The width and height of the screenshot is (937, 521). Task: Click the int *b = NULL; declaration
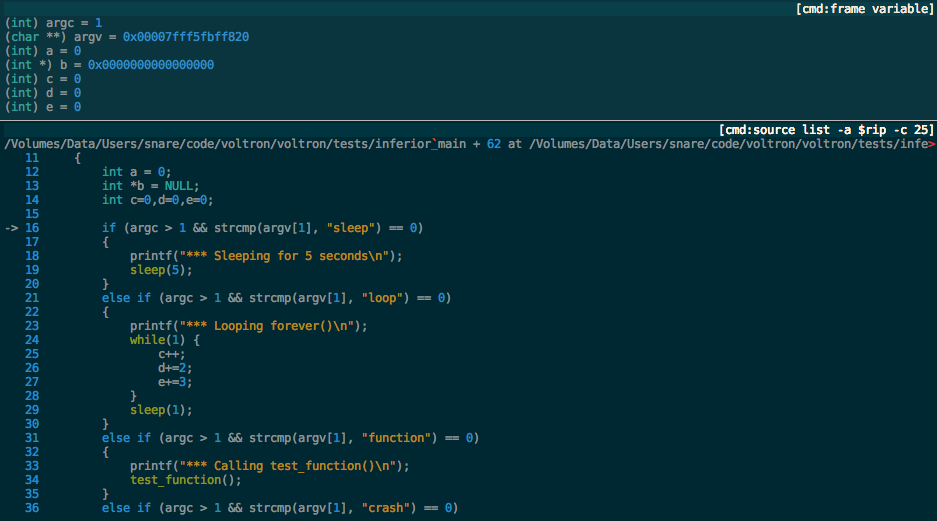point(151,186)
